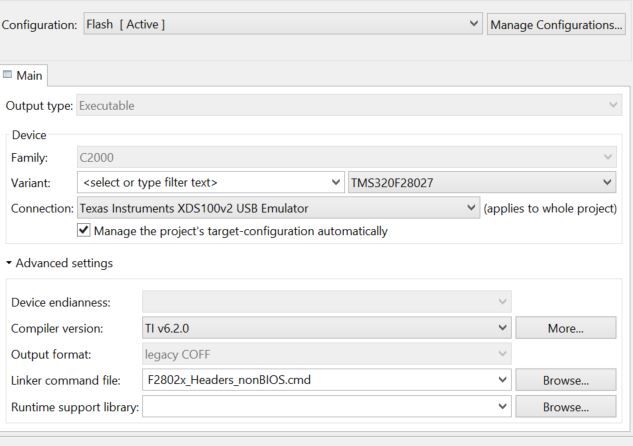Viewport: 633px width, 446px height.
Task: Open the Compiler version TI v6.2.0 dropdown
Action: point(327,328)
